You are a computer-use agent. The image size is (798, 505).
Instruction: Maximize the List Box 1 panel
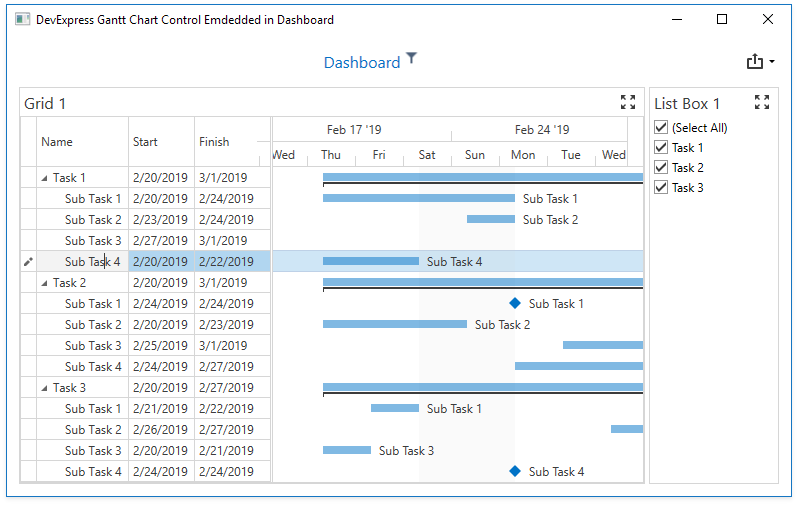761,102
